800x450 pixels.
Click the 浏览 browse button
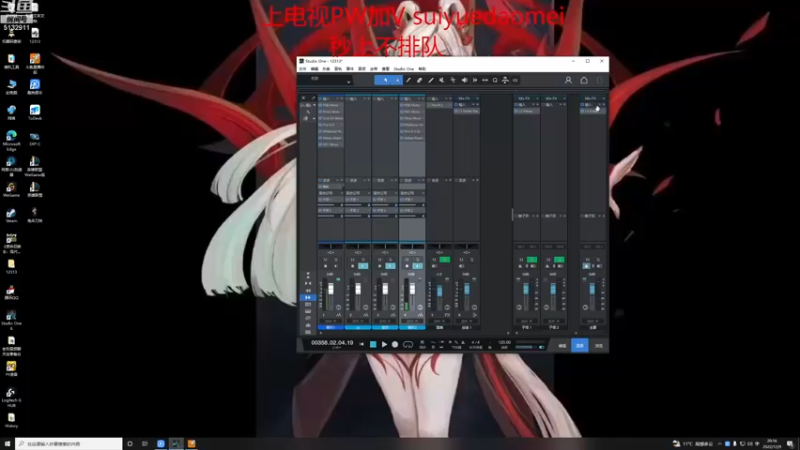tap(598, 346)
